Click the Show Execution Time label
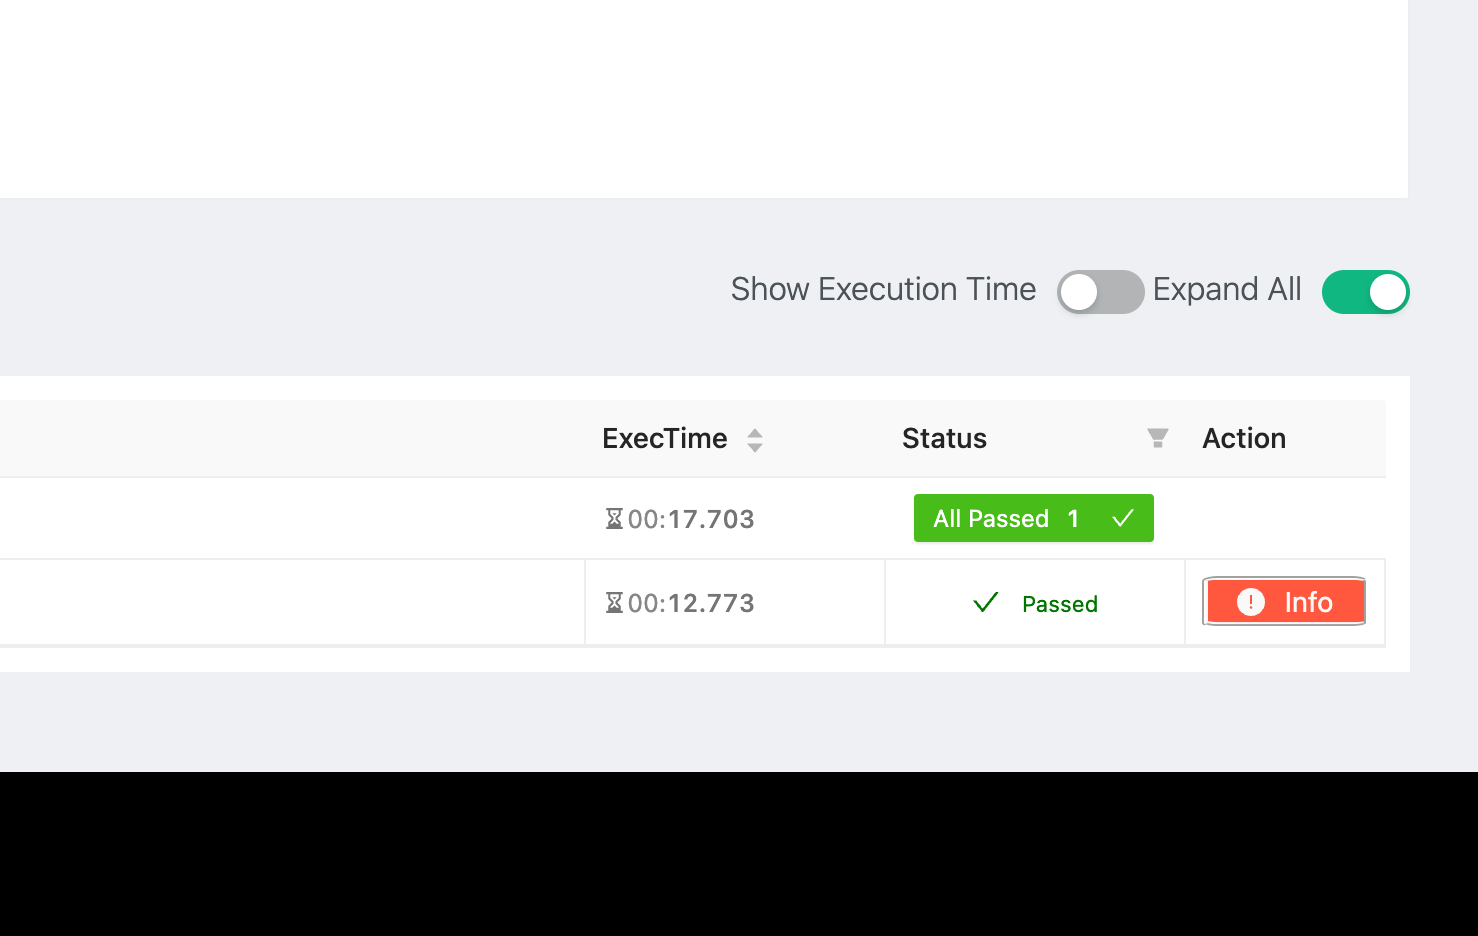Image resolution: width=1478 pixels, height=936 pixels. (883, 289)
